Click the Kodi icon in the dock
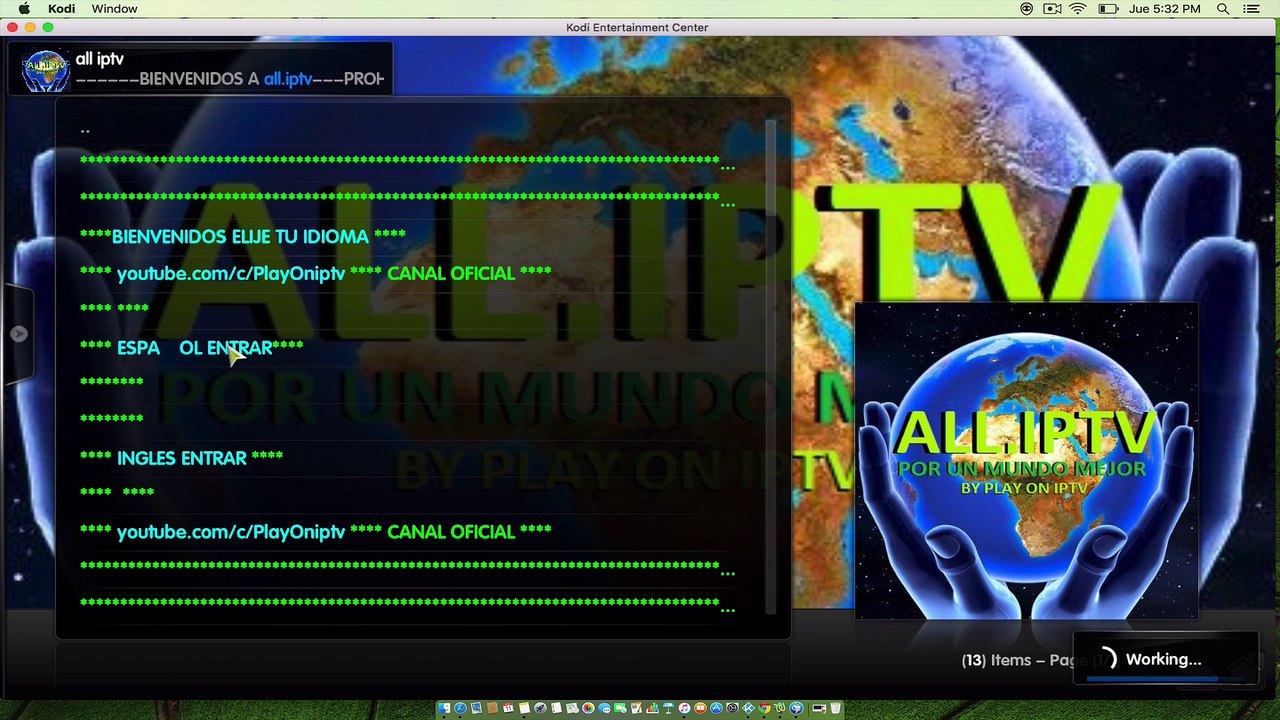Image resolution: width=1280 pixels, height=720 pixels. [748, 708]
